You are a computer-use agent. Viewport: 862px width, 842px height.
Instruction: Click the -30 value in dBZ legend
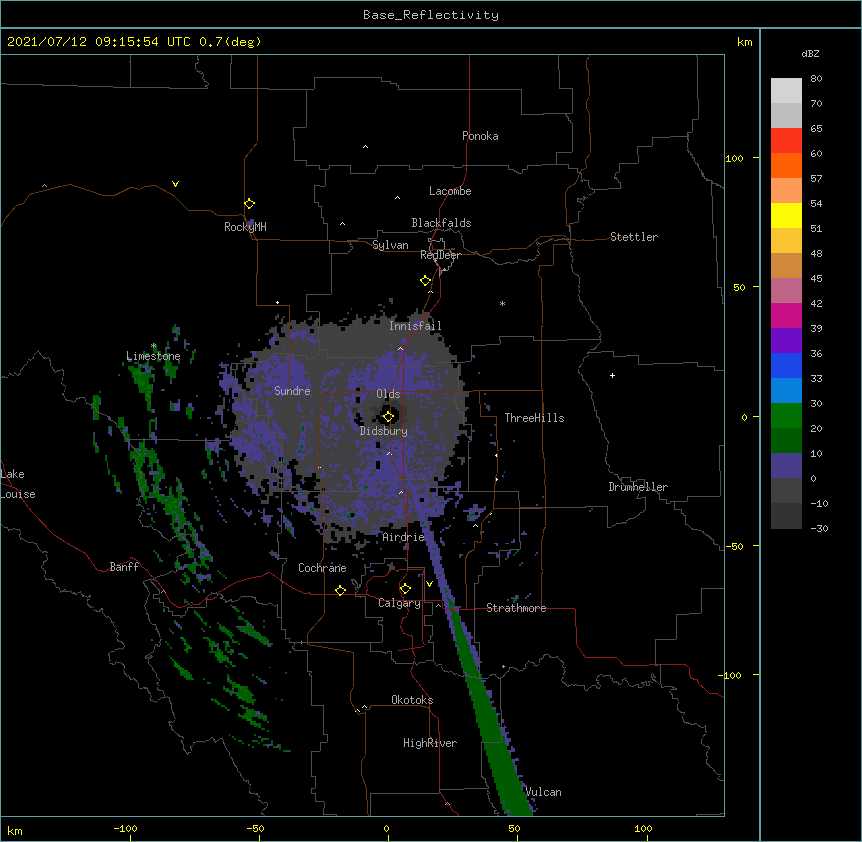click(819, 528)
